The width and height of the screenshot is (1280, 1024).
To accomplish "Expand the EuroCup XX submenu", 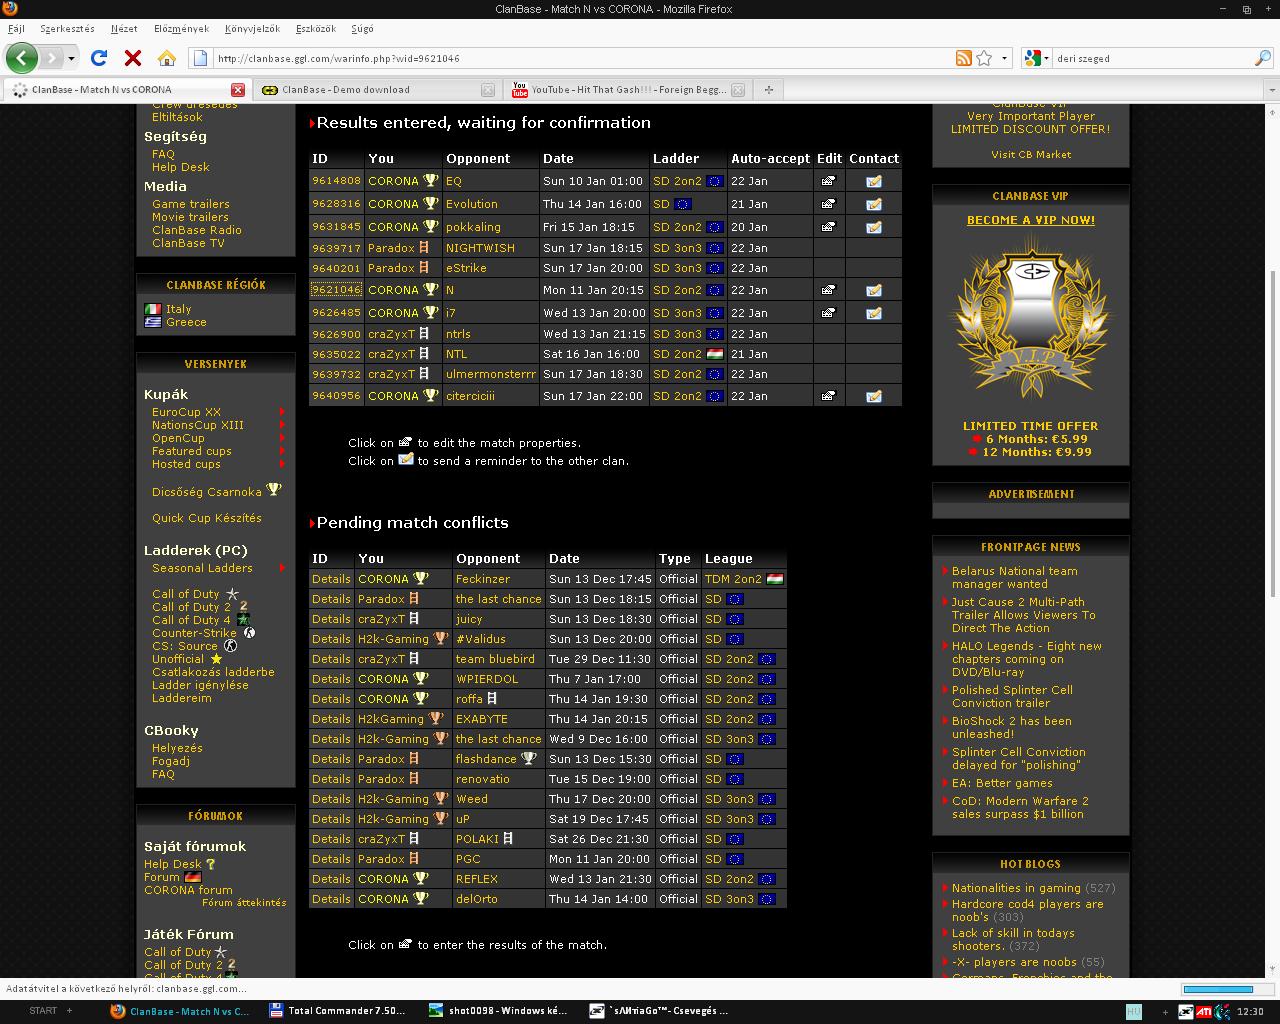I will [x=282, y=412].
